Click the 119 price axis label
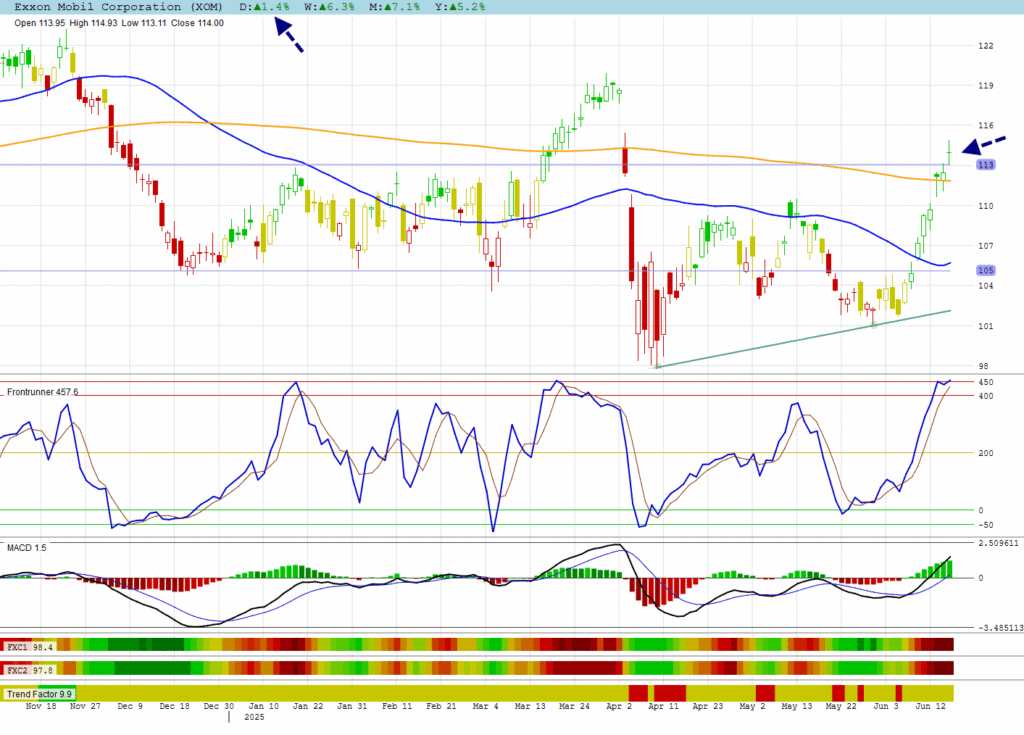Viewport: 1024px width, 735px height. pyautogui.click(x=985, y=86)
